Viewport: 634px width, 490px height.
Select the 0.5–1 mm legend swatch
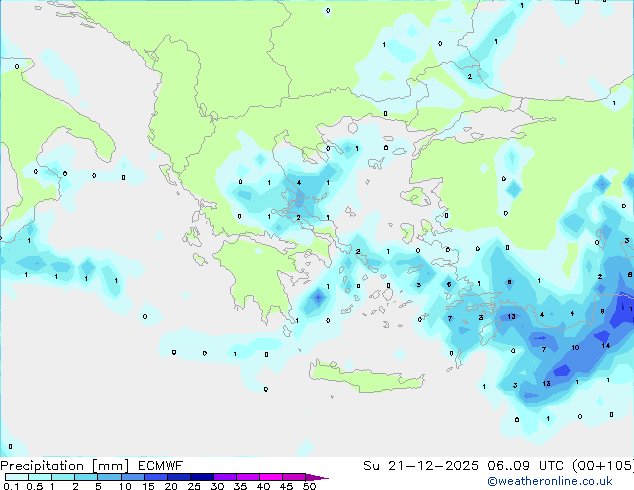[x=40, y=477]
